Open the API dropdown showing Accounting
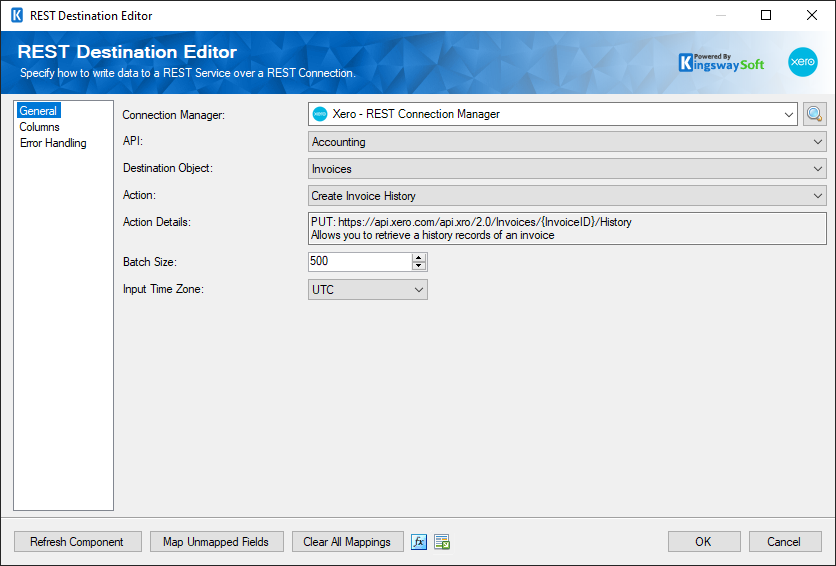836x566 pixels. click(567, 142)
